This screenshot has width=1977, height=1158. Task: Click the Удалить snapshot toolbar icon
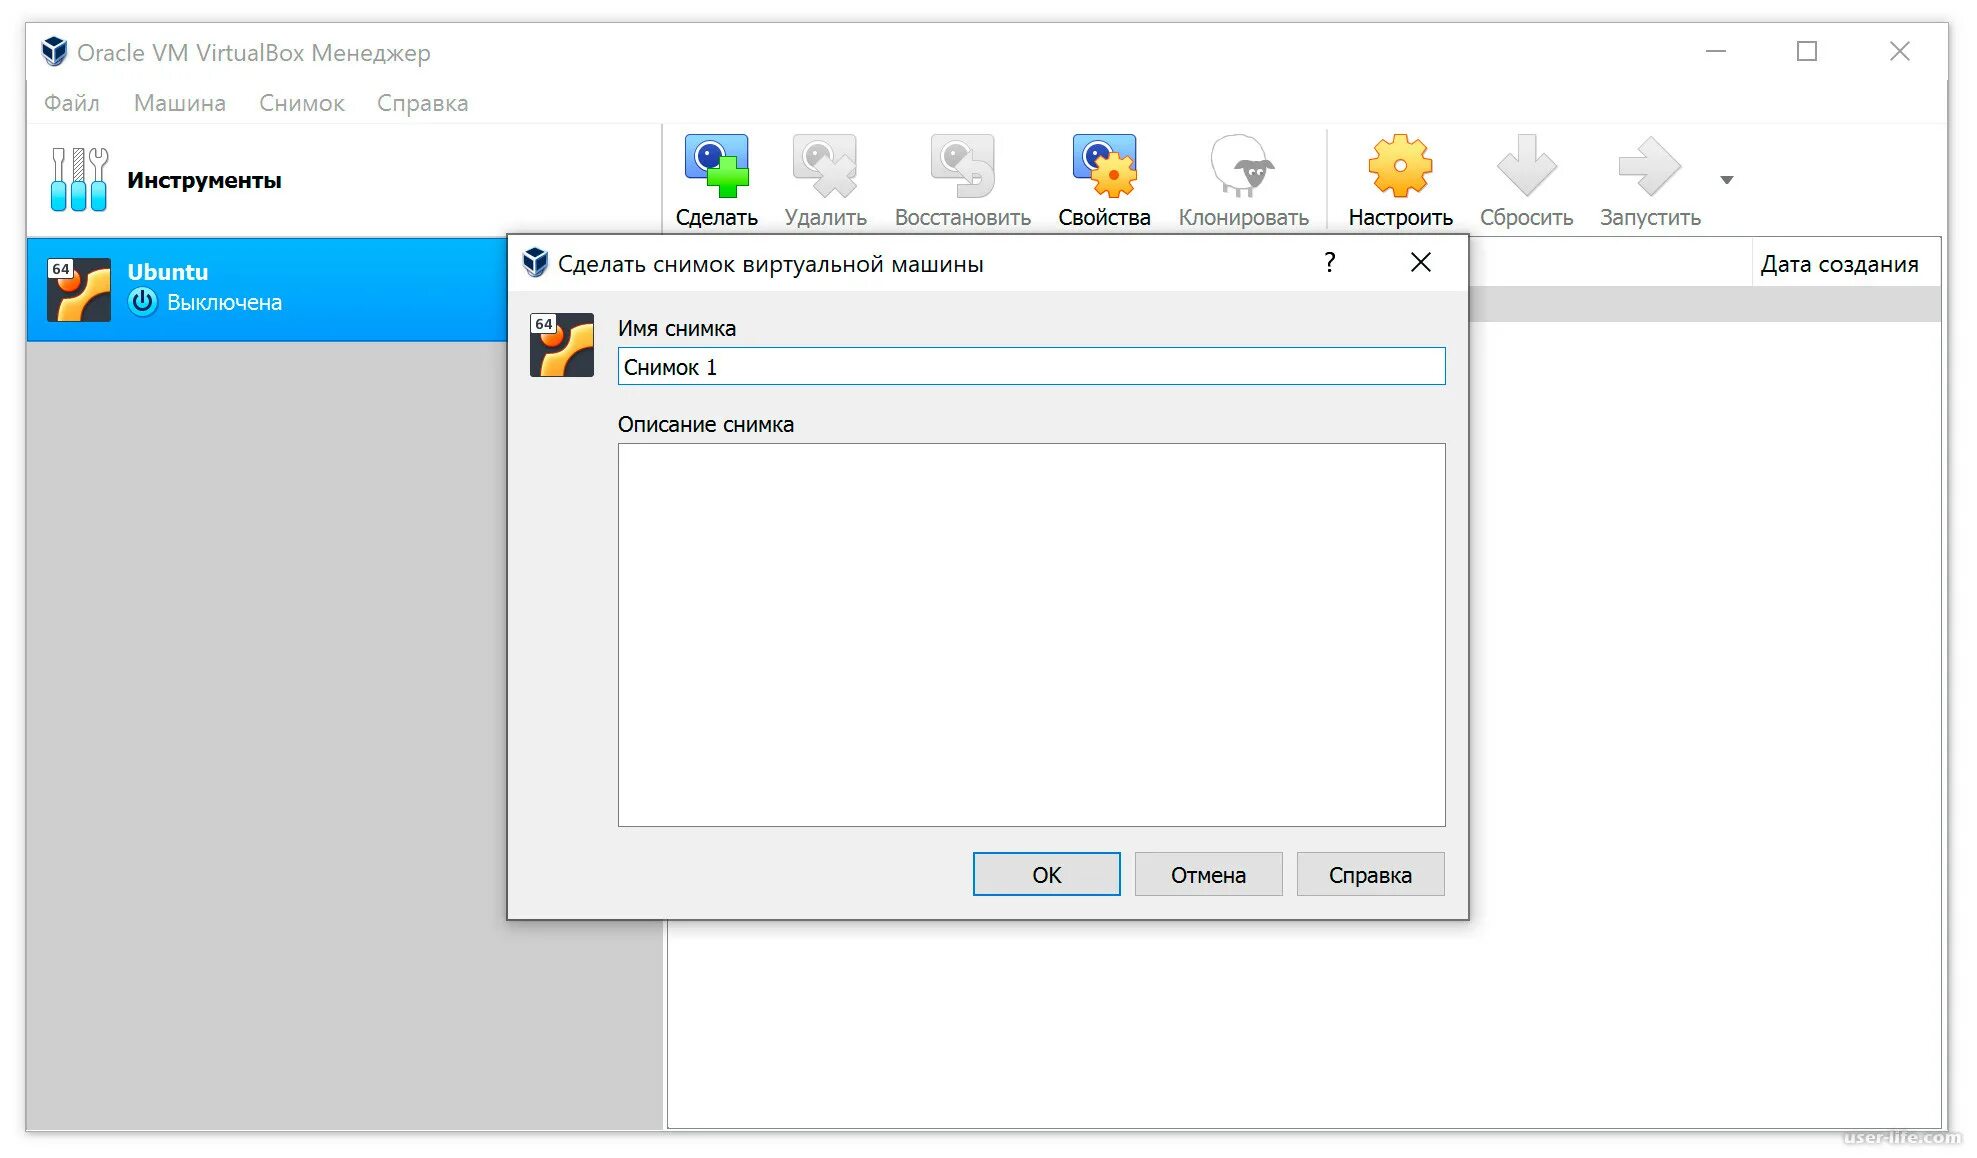[x=825, y=166]
